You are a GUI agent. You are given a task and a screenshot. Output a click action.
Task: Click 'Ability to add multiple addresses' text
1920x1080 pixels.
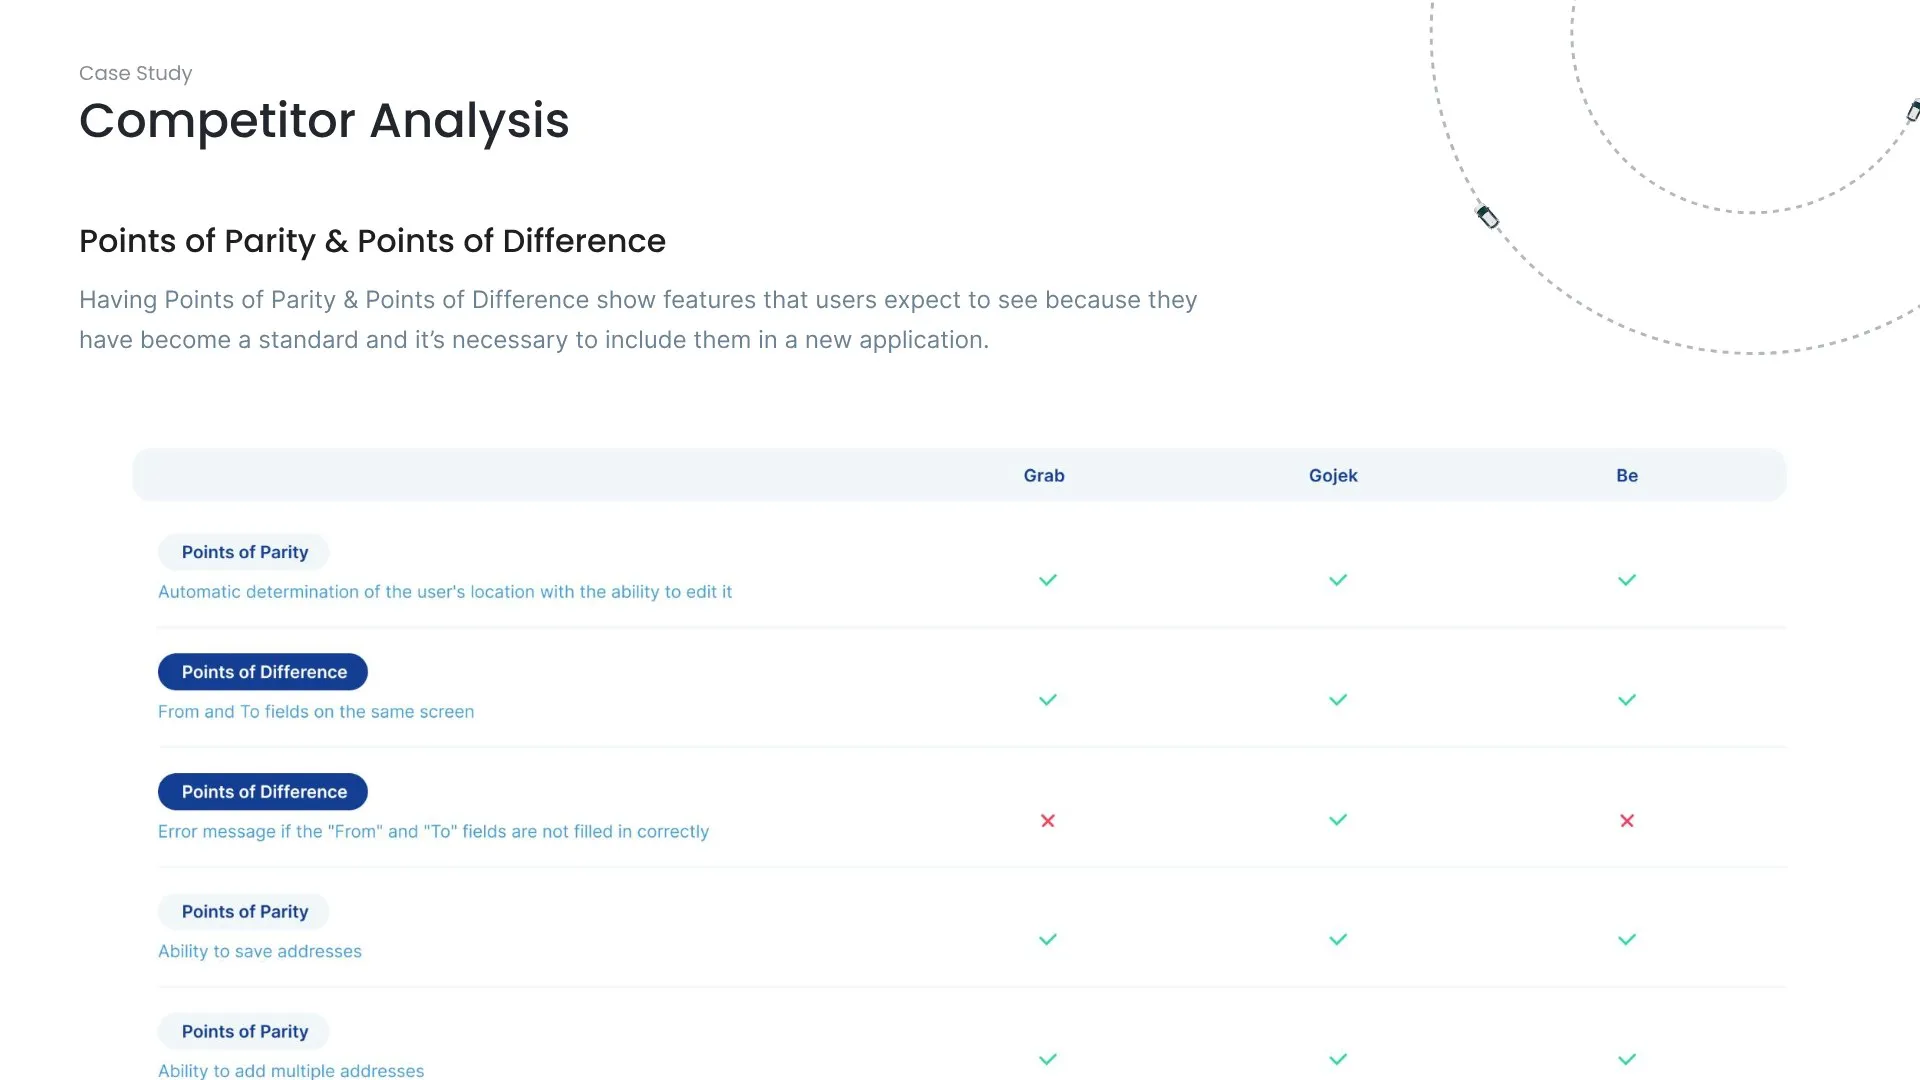pyautogui.click(x=291, y=1071)
